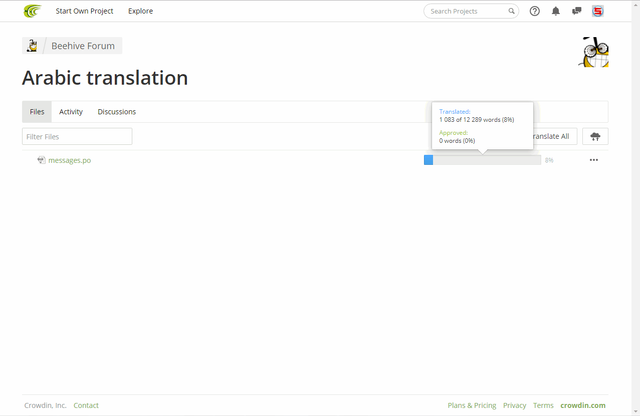640x416 pixels.
Task: Switch to the Discussions tab
Action: (x=117, y=111)
